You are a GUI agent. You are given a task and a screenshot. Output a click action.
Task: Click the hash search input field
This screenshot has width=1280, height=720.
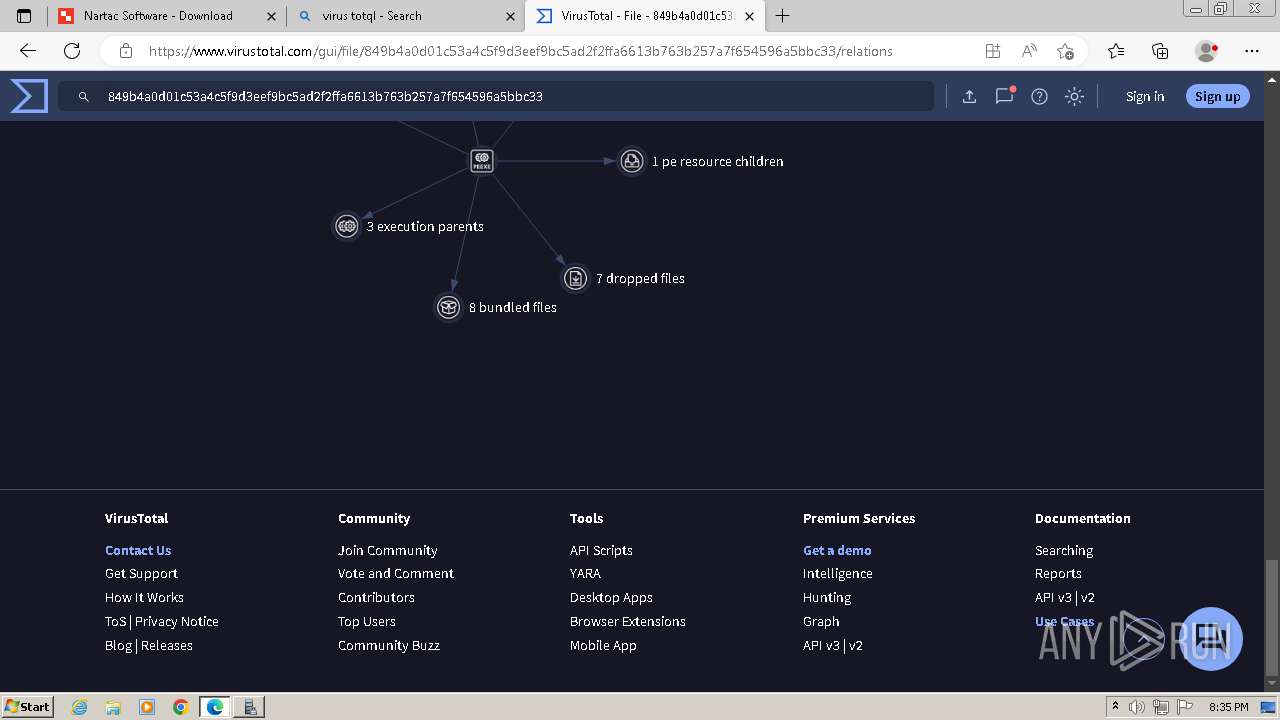tap(496, 96)
